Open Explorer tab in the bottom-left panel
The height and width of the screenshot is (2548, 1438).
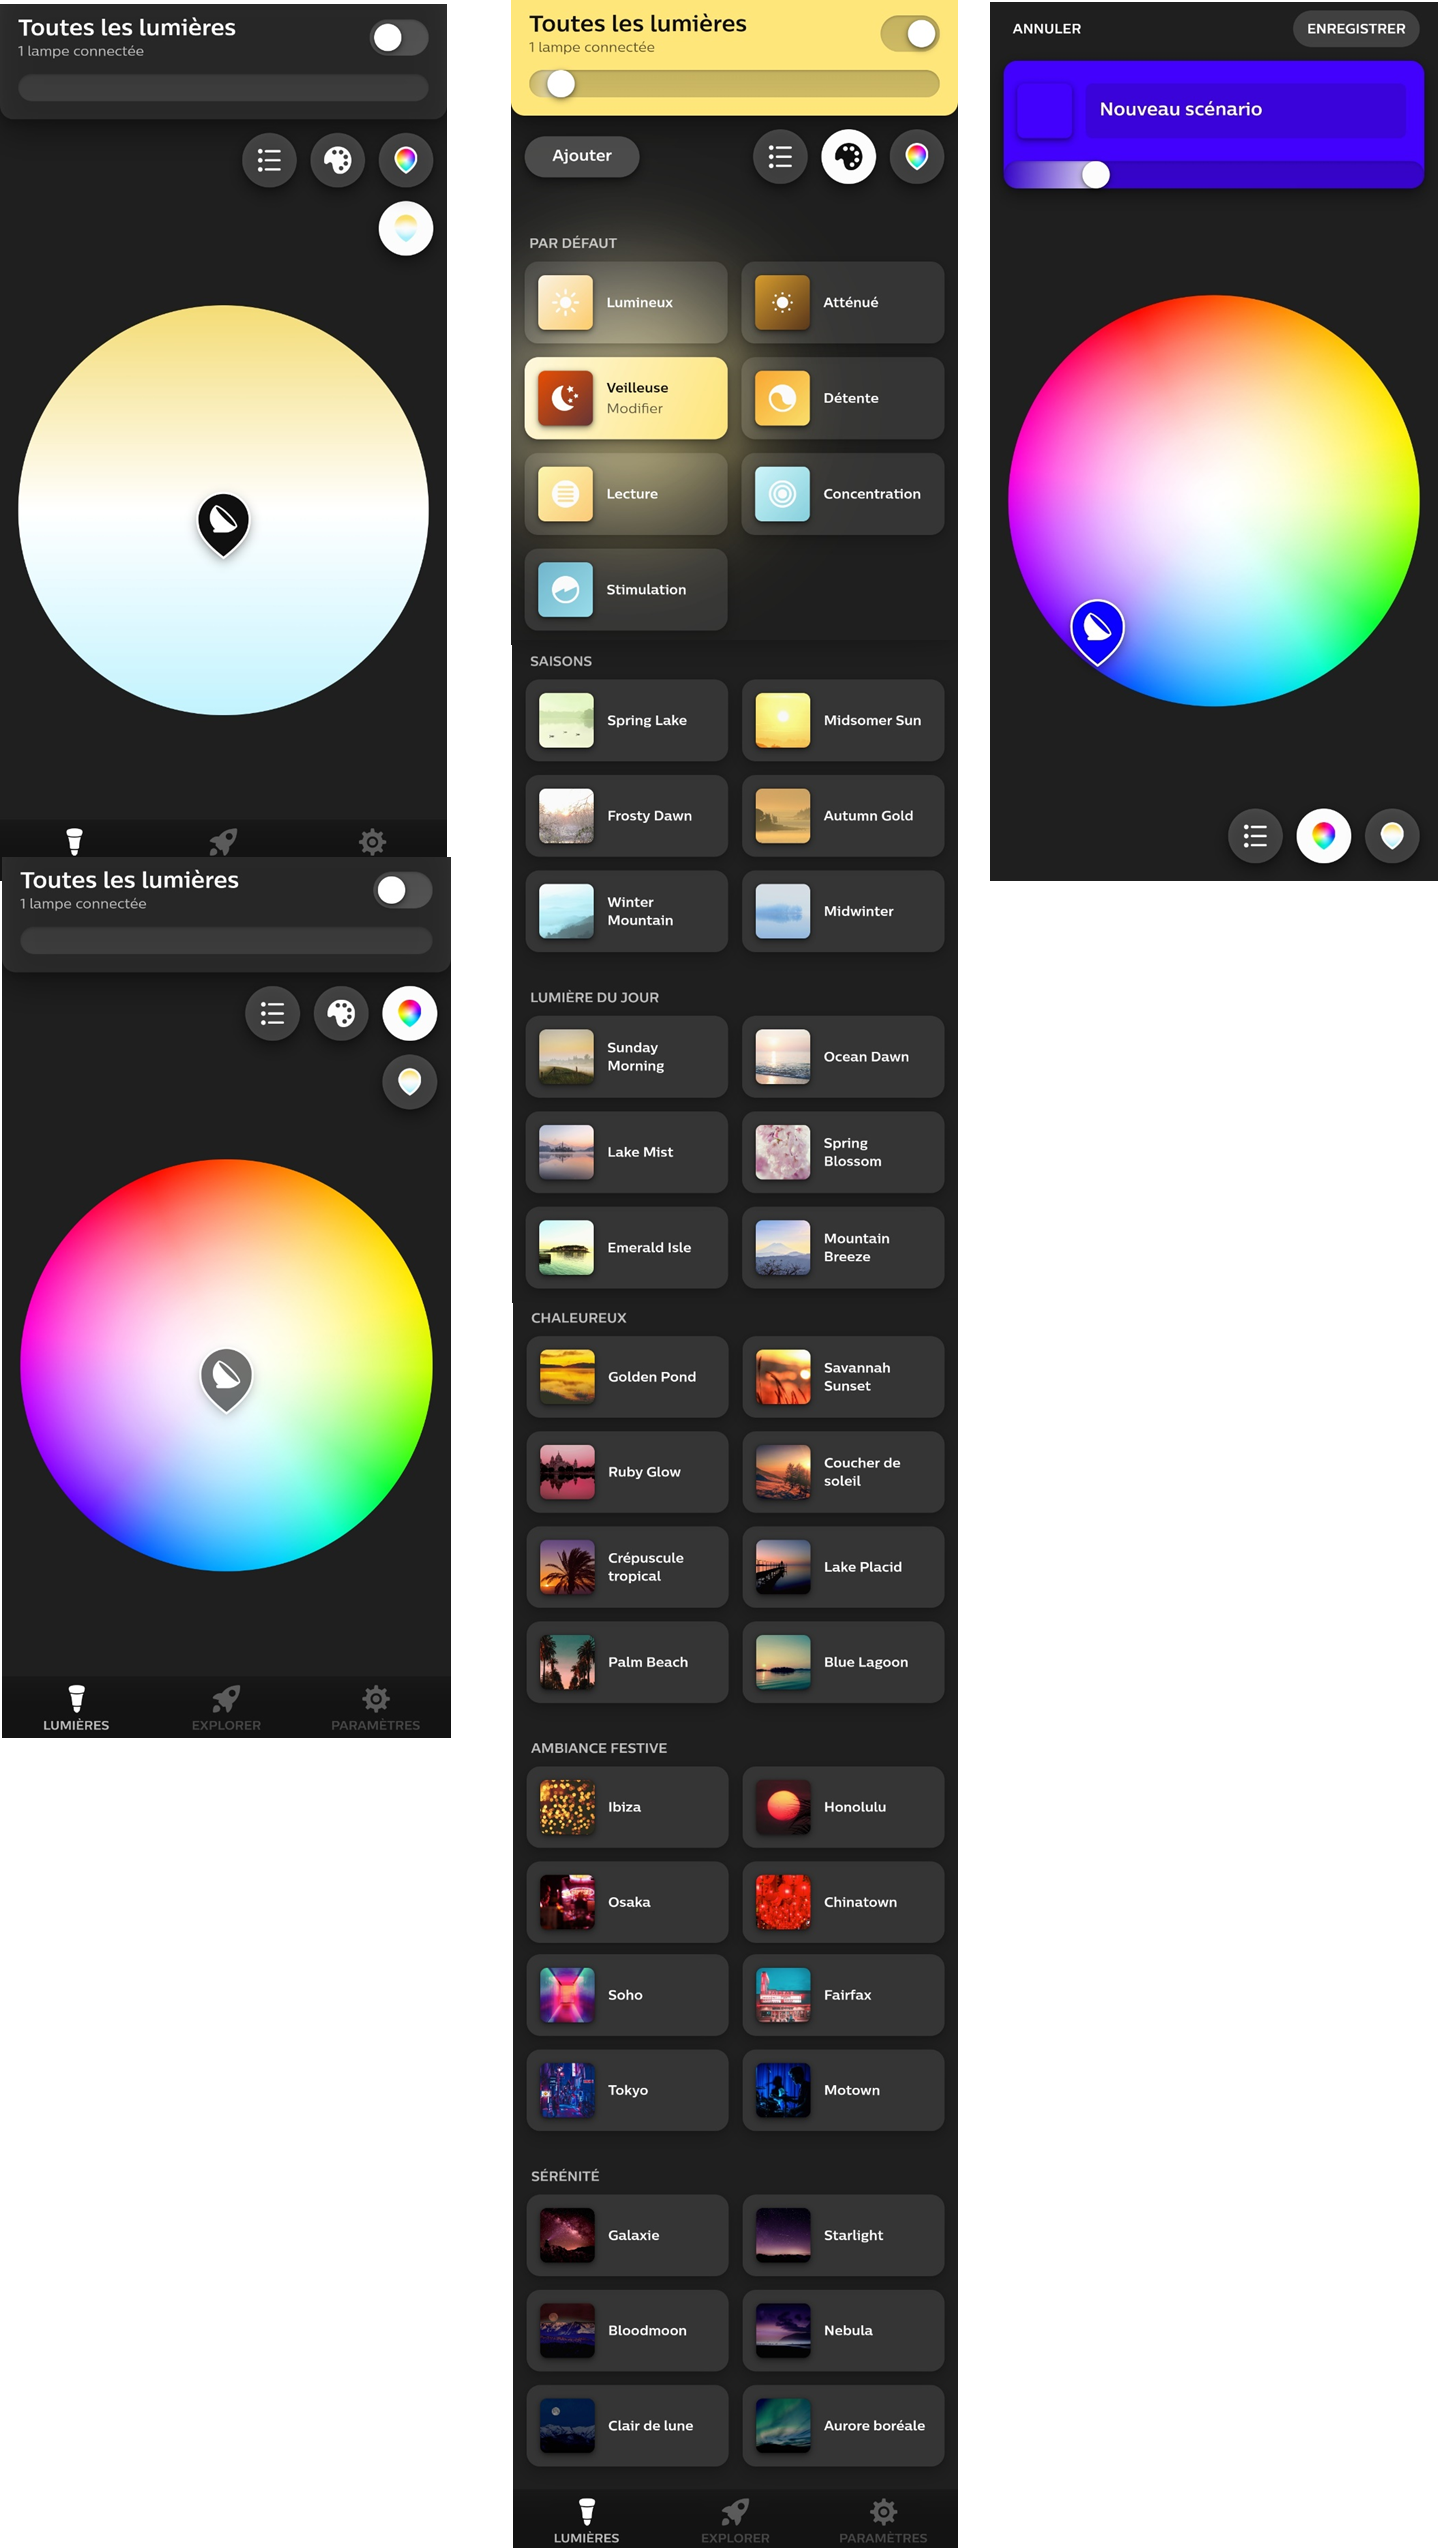(x=226, y=1708)
